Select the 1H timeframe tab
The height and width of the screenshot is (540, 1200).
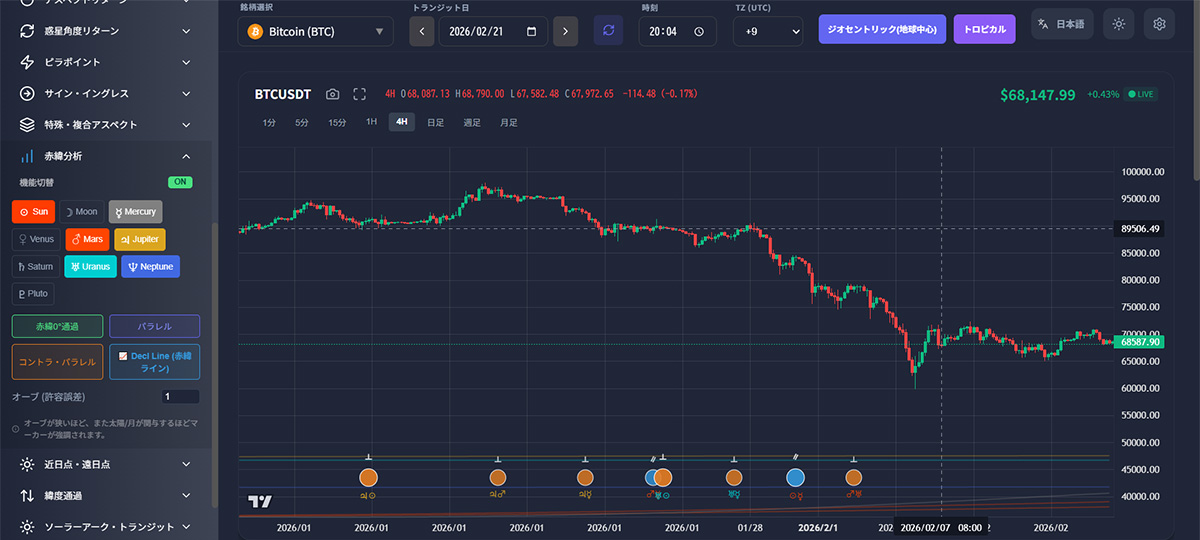coord(371,123)
